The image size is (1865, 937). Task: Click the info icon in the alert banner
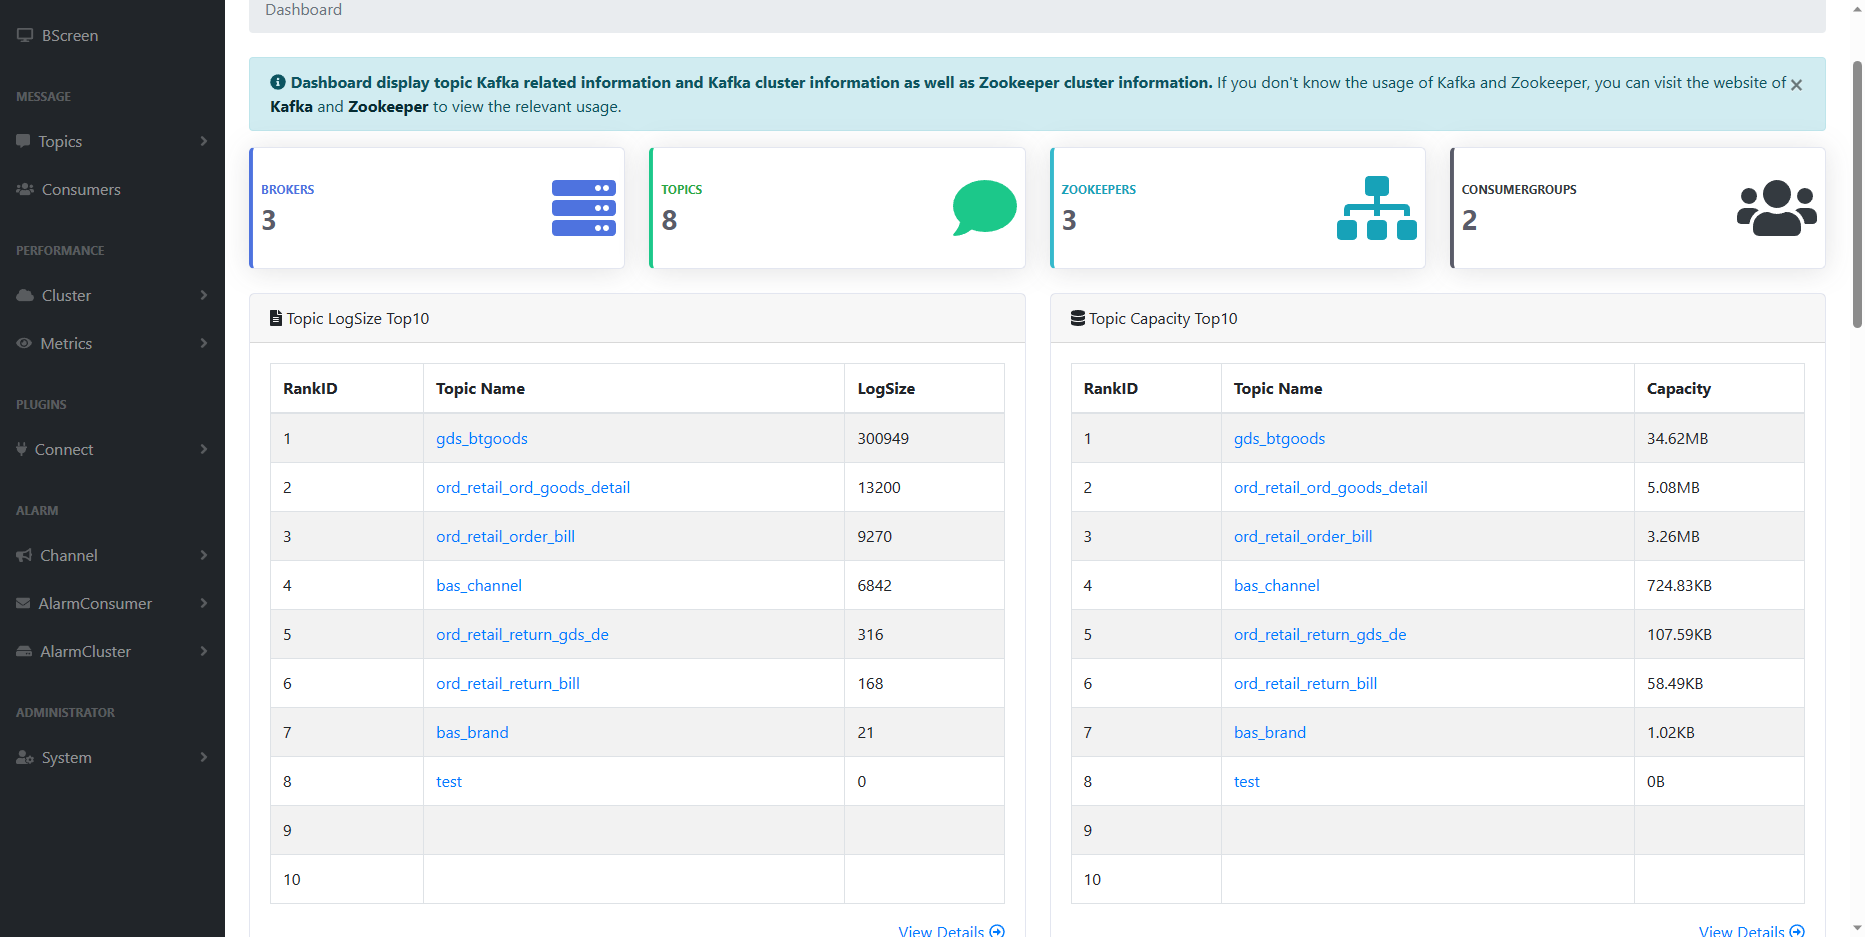point(278,82)
